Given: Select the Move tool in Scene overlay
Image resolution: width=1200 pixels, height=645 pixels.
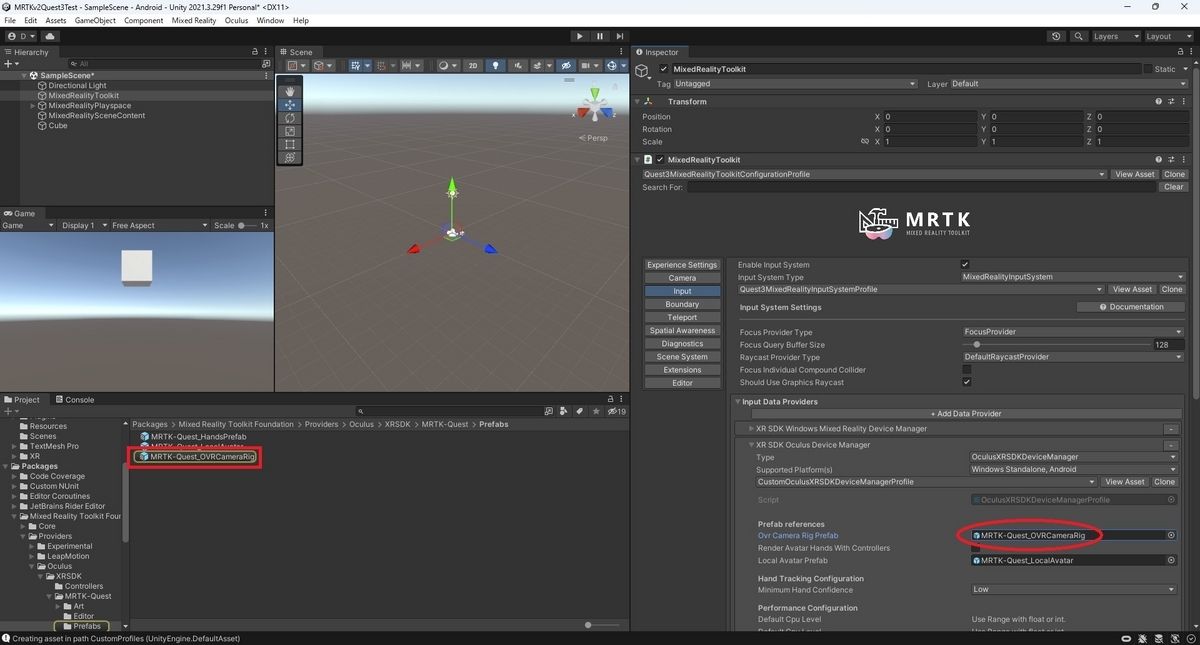Looking at the screenshot, I should [290, 105].
